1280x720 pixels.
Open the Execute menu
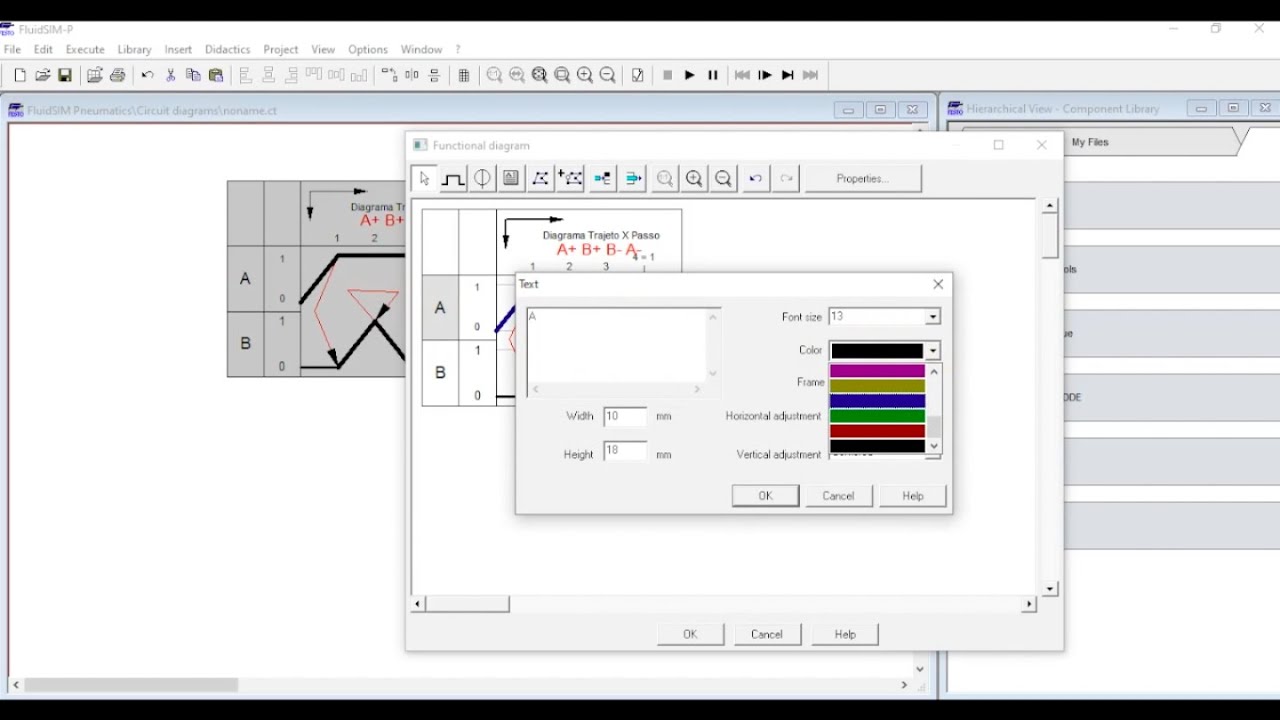coord(85,49)
